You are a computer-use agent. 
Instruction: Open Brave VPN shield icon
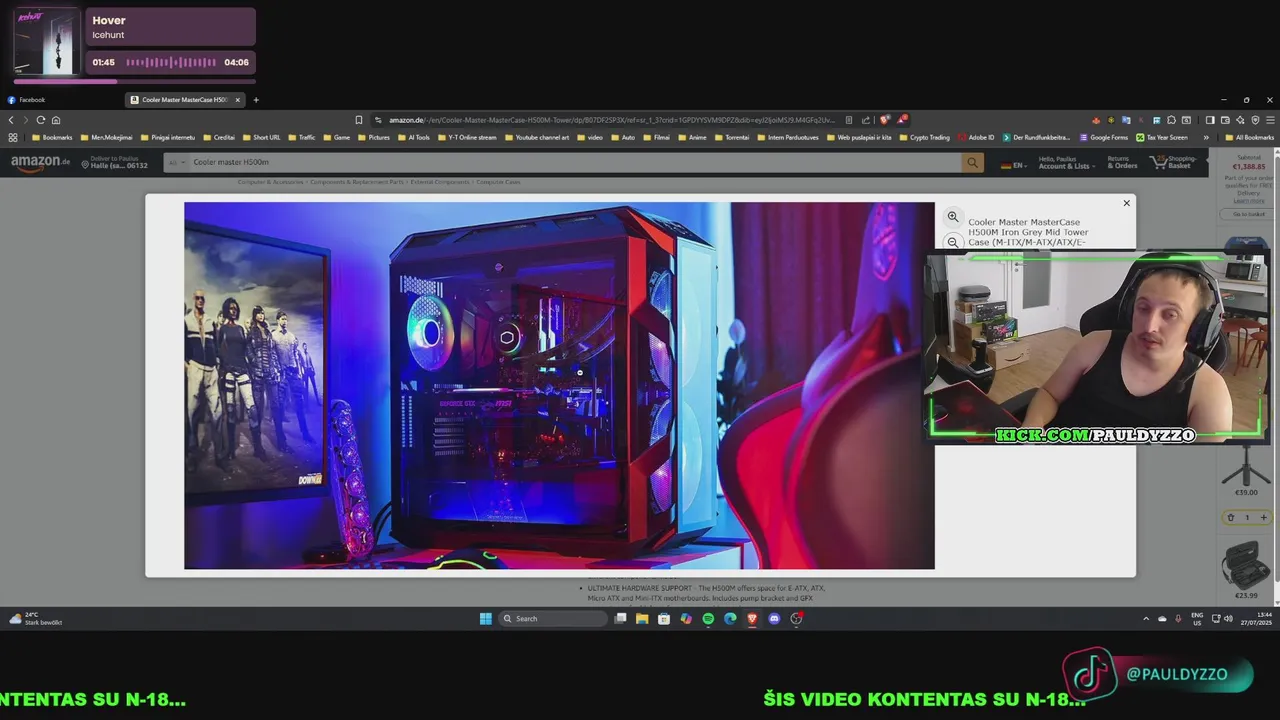(x=1256, y=120)
